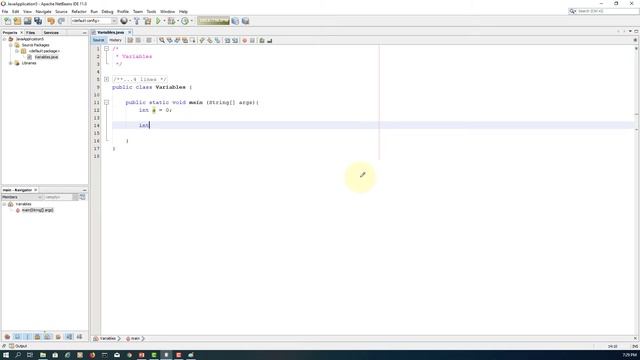640x360 pixels.
Task: Open the Debug menu
Action: point(107,11)
